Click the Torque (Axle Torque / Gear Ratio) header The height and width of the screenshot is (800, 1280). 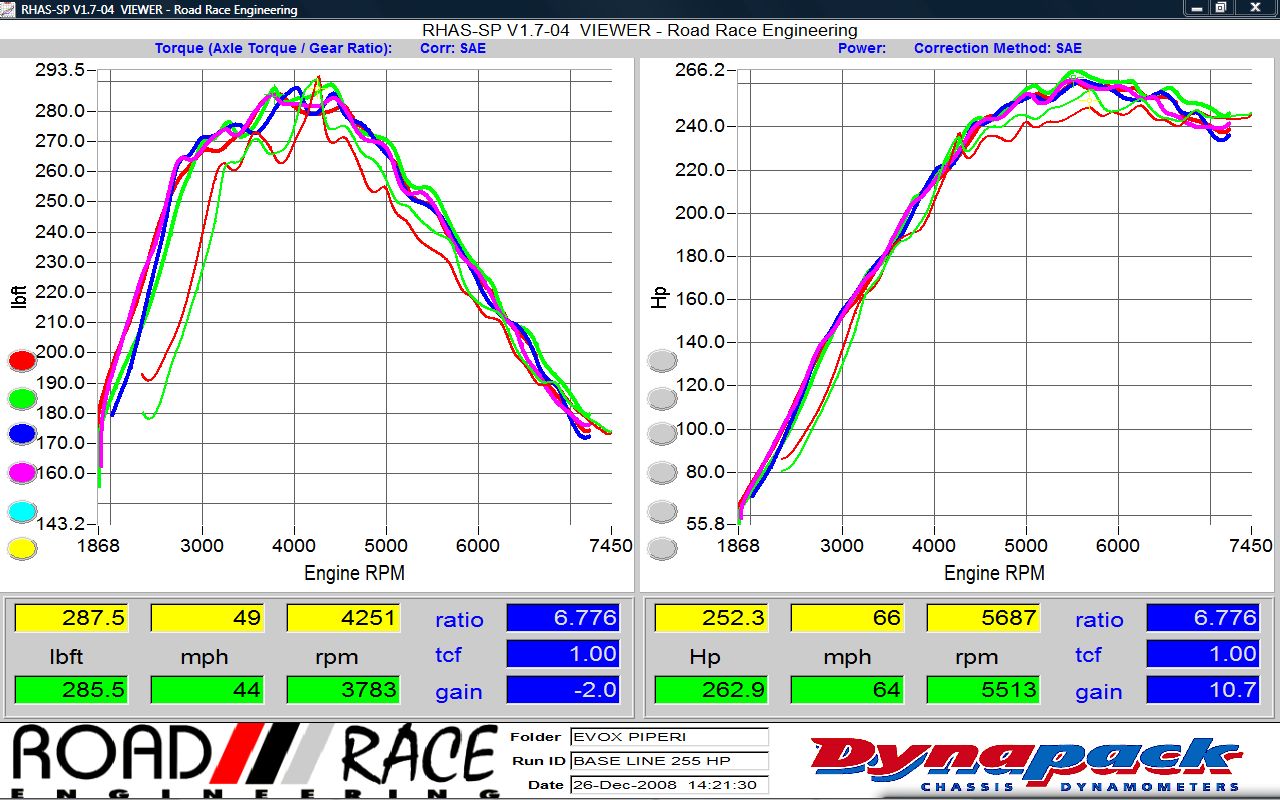[273, 48]
